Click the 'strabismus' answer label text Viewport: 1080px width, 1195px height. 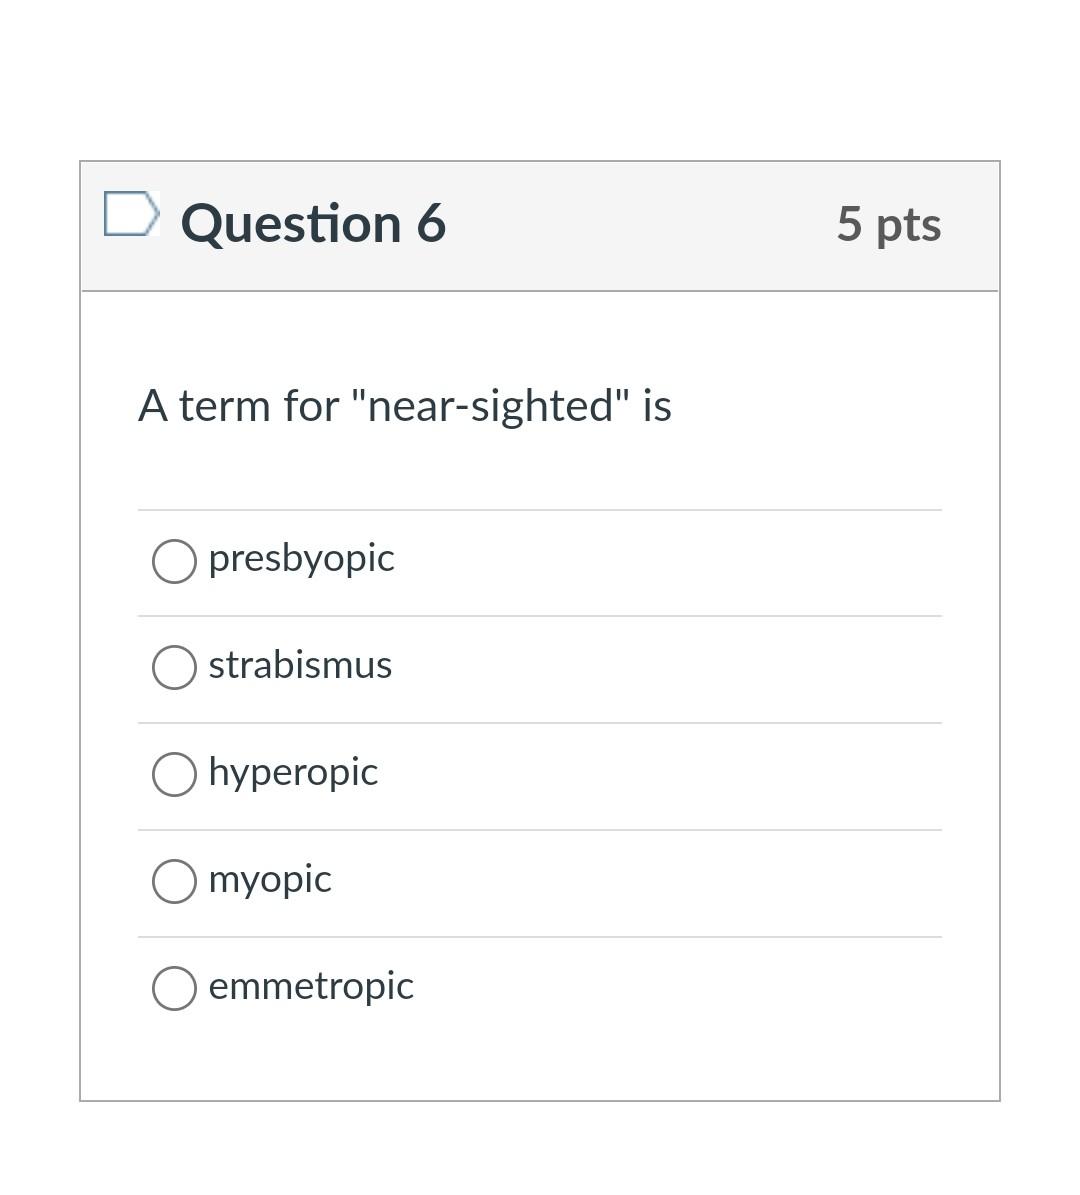300,665
